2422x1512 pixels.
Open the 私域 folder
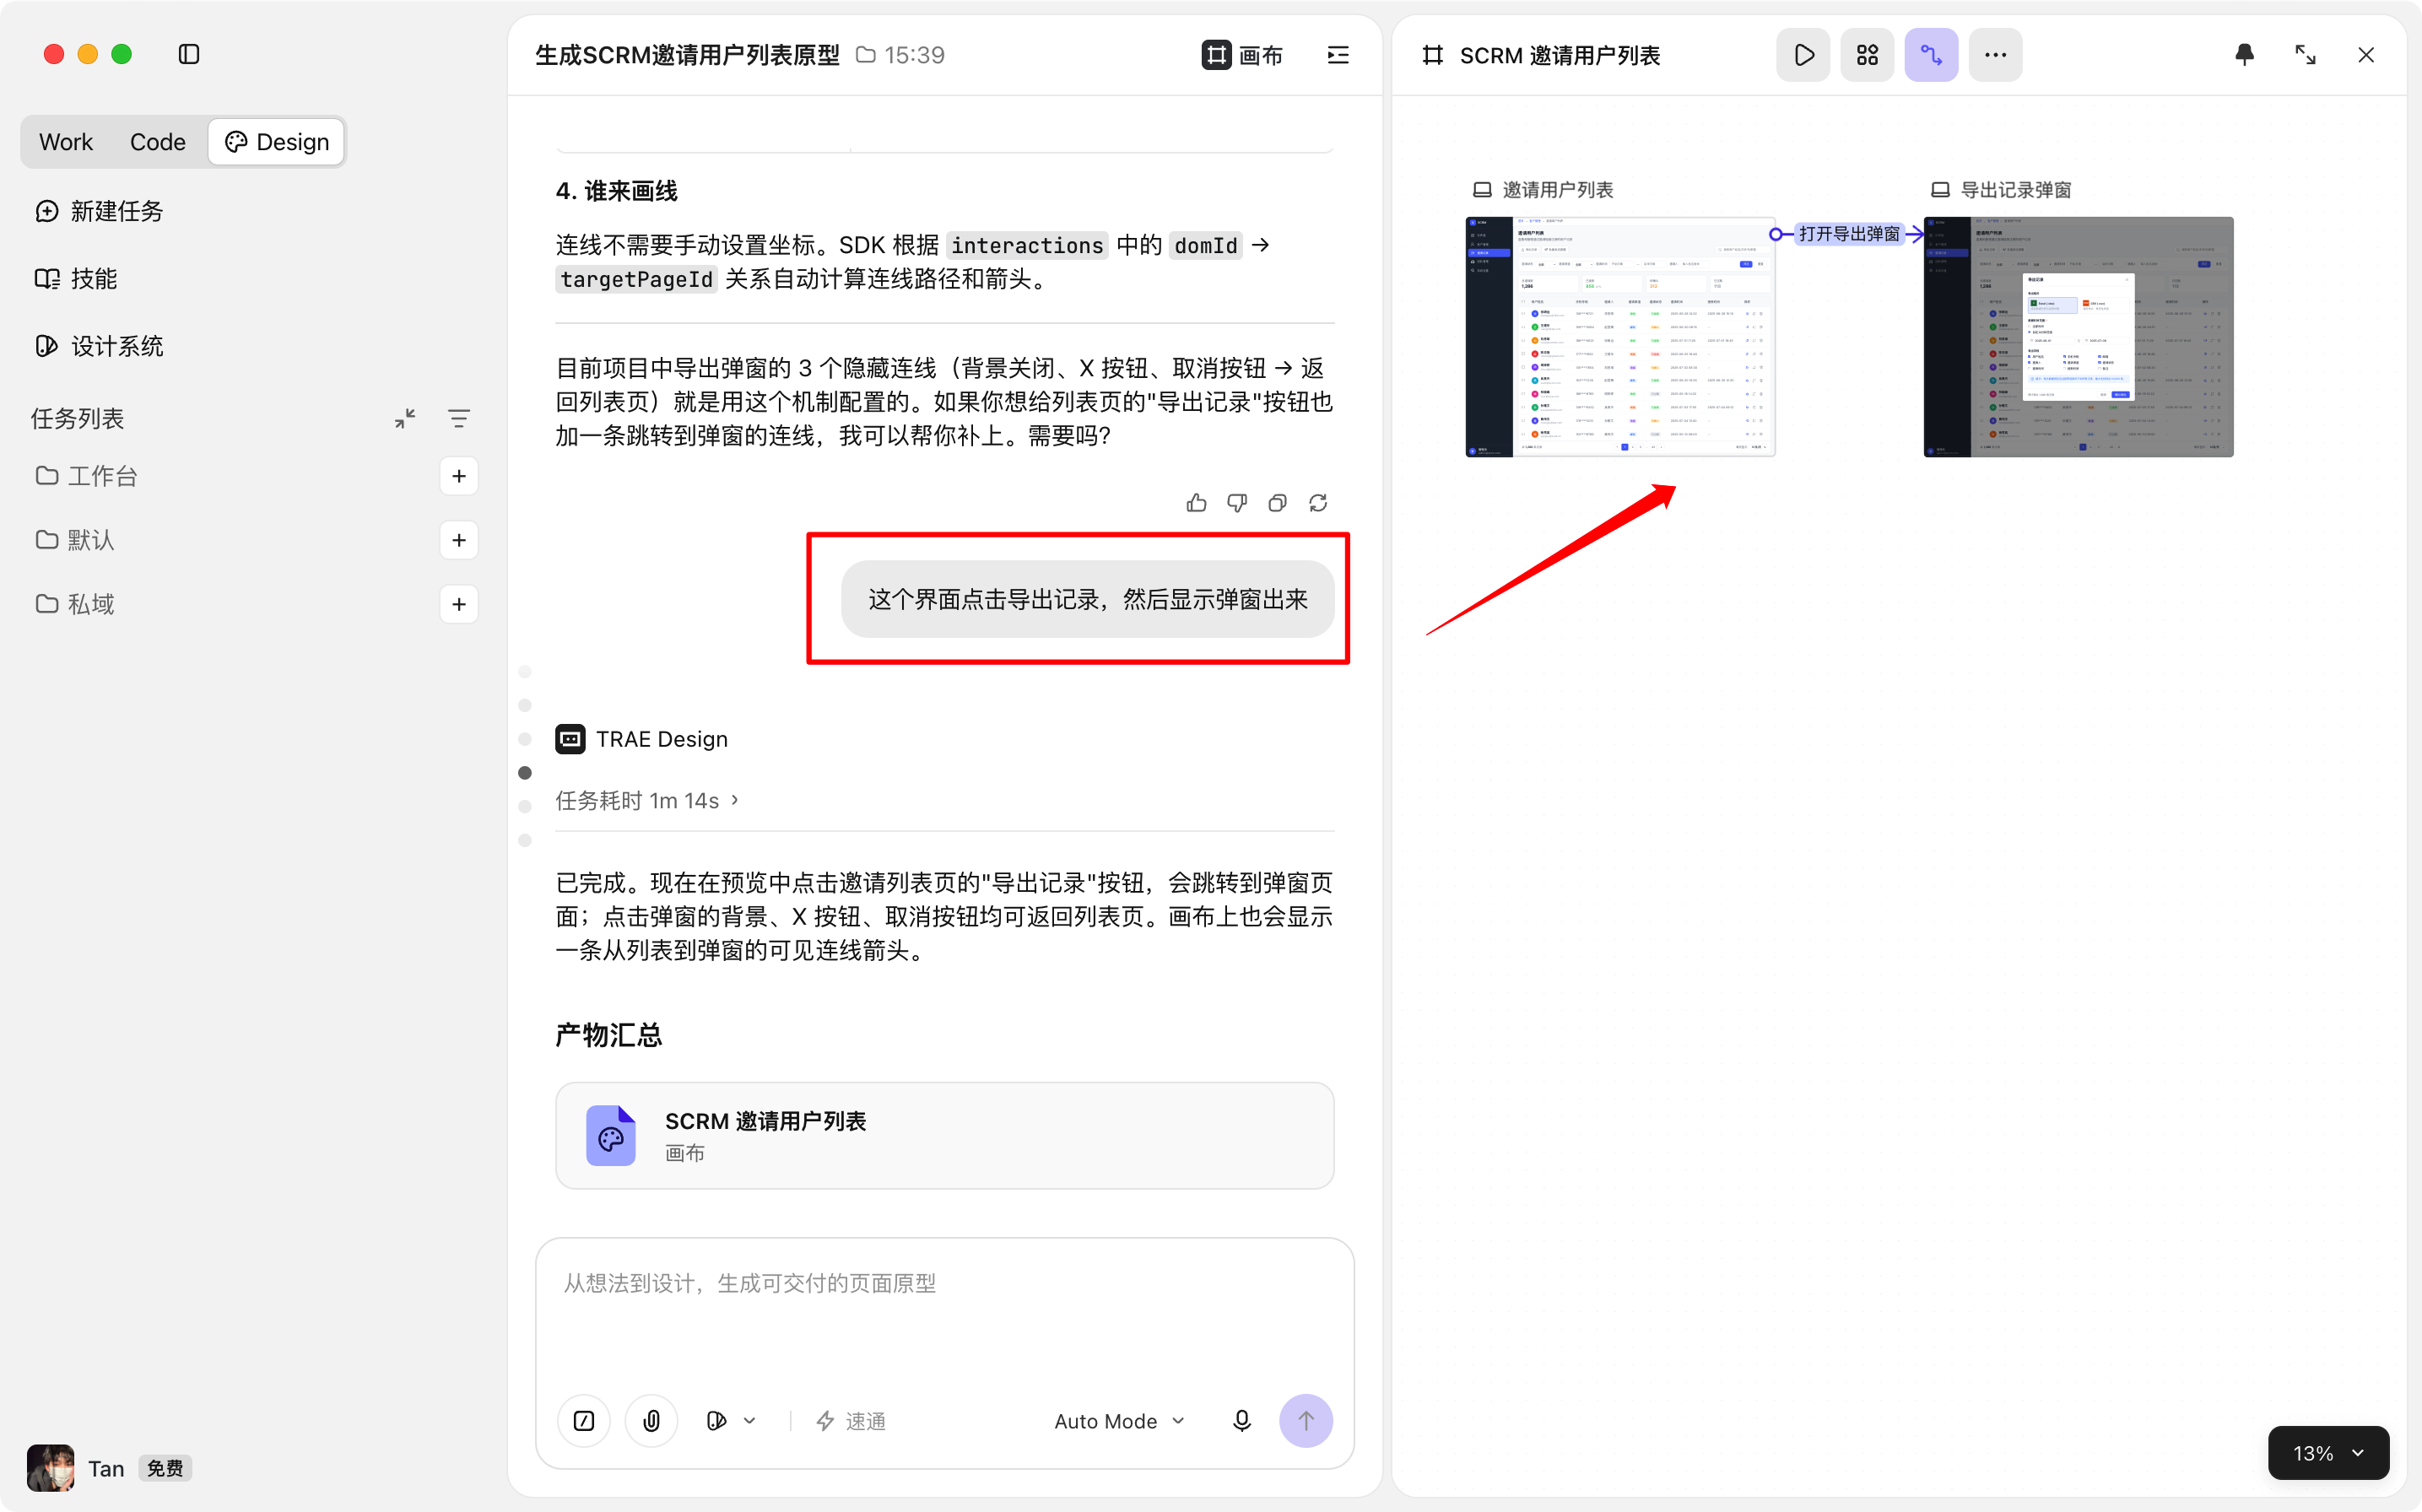(x=76, y=604)
